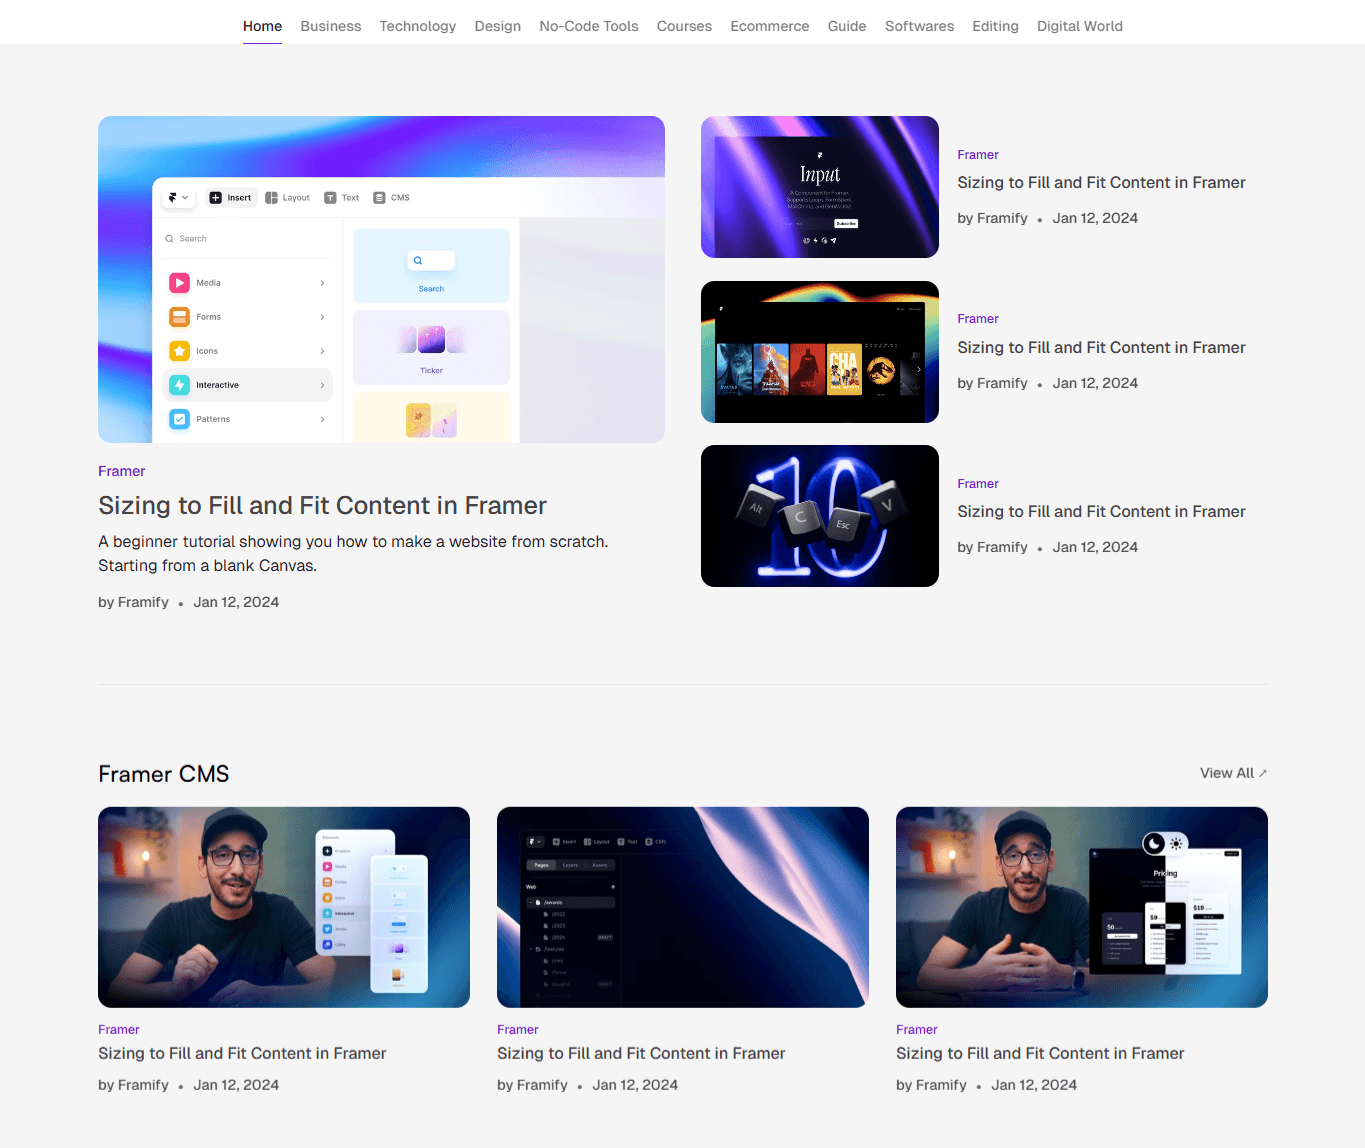Click the Framer tag under the Pricing card
1365x1148 pixels.
[917, 1030]
